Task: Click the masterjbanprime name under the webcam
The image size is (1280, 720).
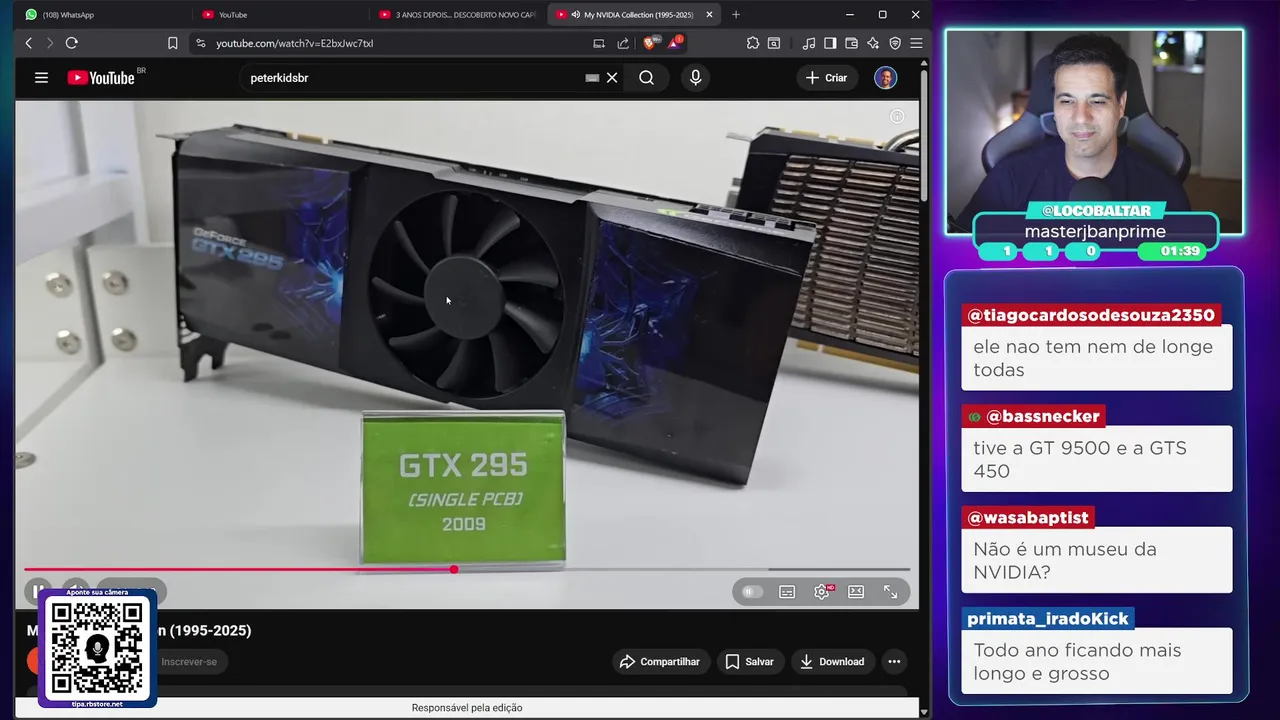Action: [1095, 231]
